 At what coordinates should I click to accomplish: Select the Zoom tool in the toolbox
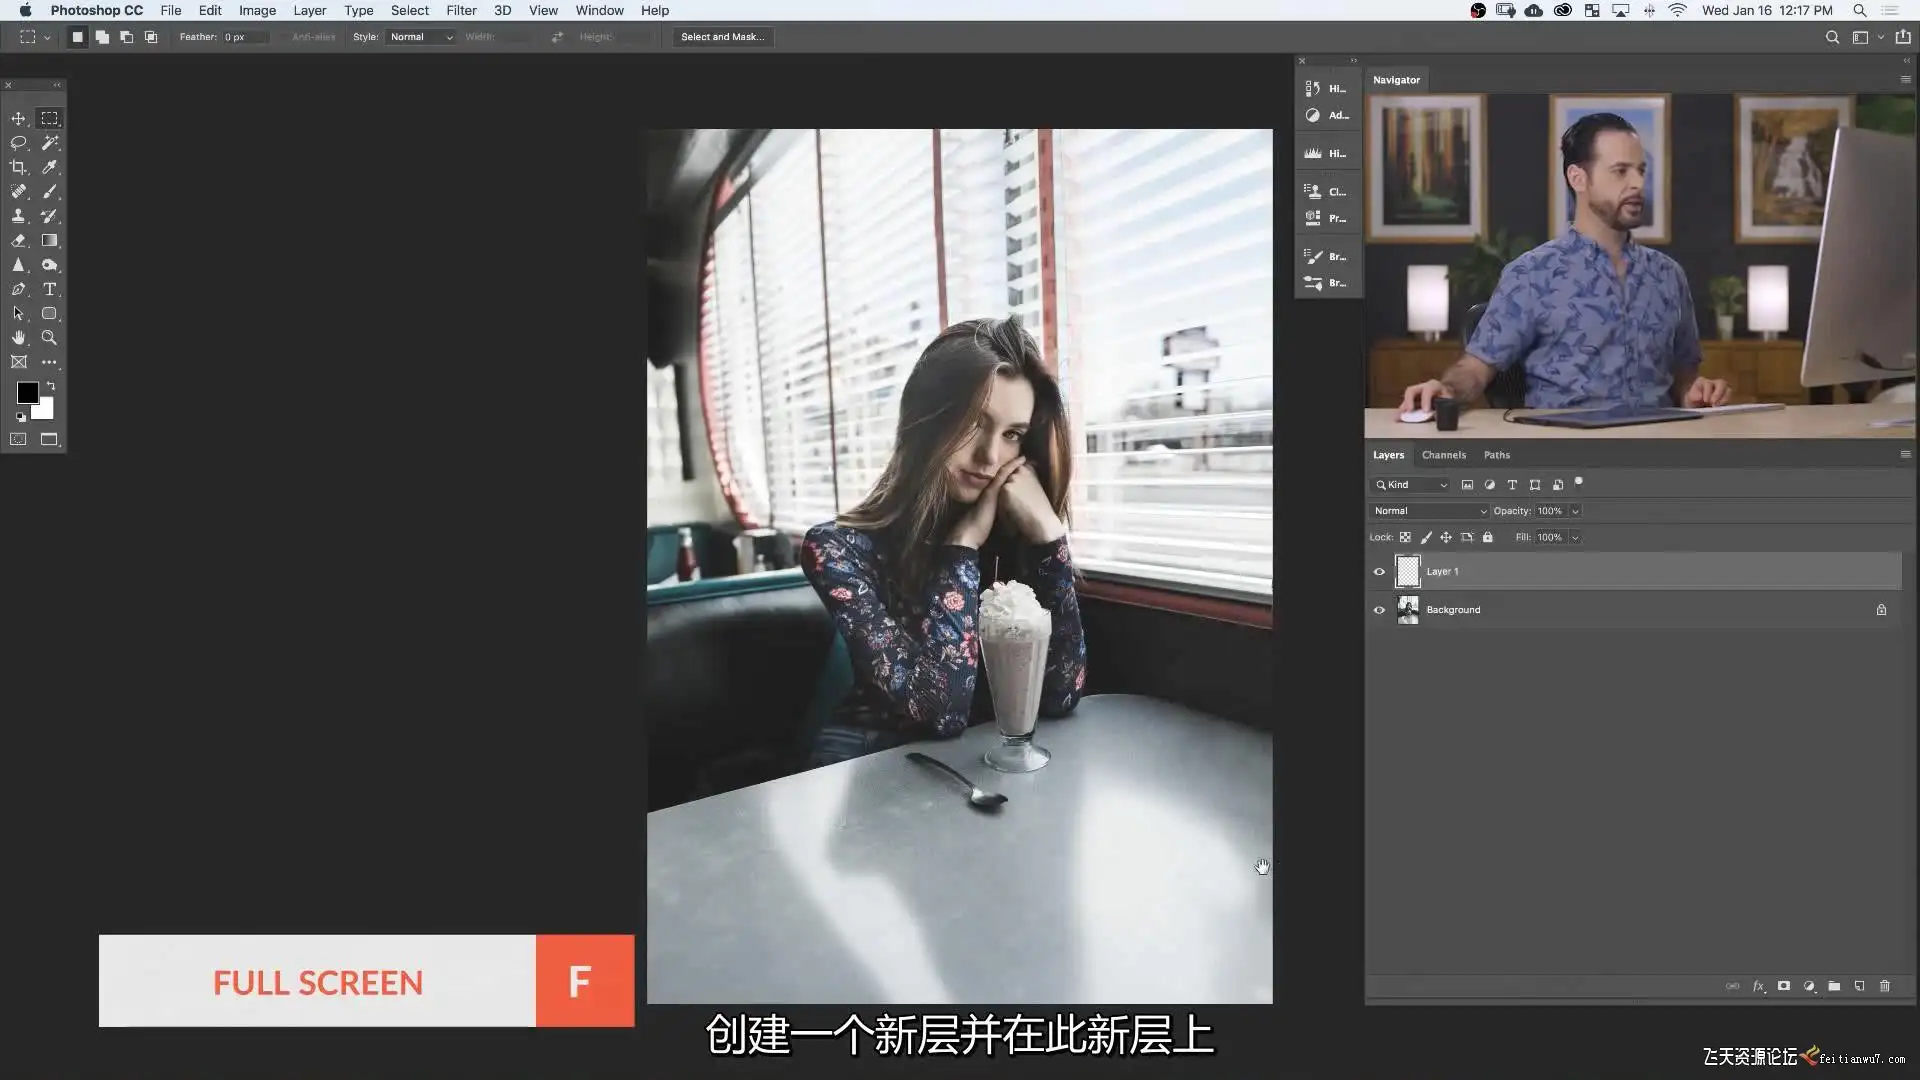pyautogui.click(x=49, y=338)
